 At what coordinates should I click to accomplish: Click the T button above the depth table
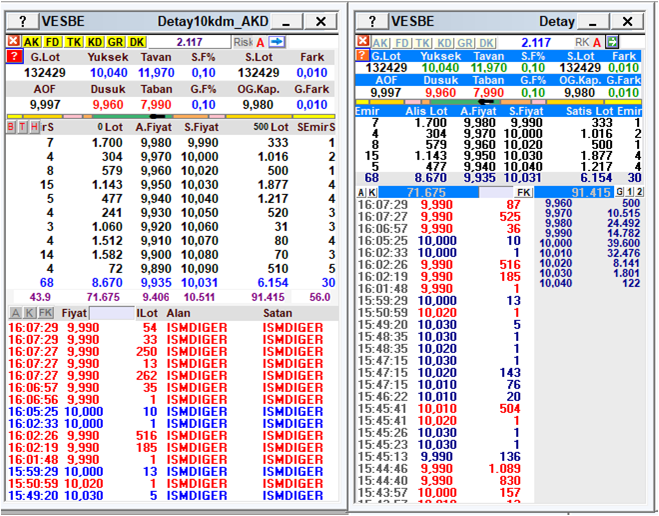point(23,127)
